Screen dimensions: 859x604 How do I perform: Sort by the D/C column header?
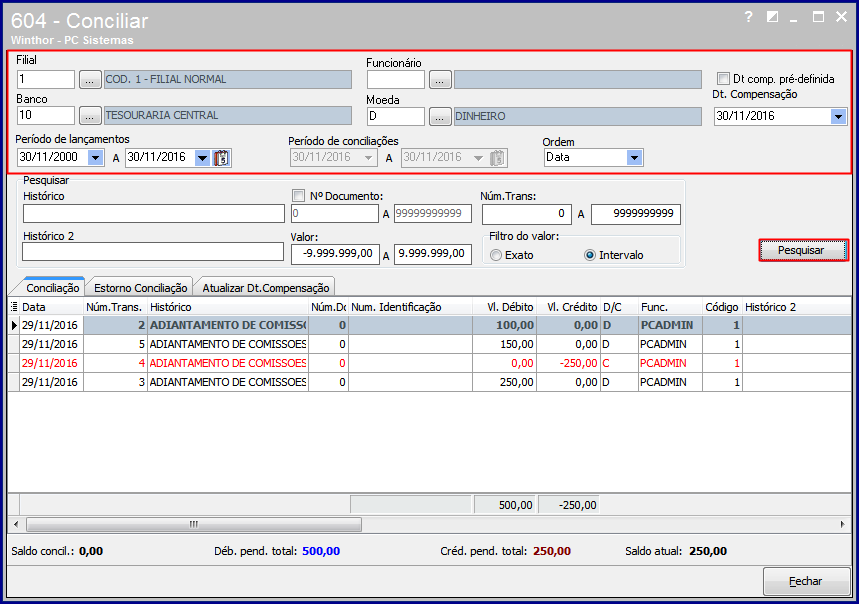619,307
